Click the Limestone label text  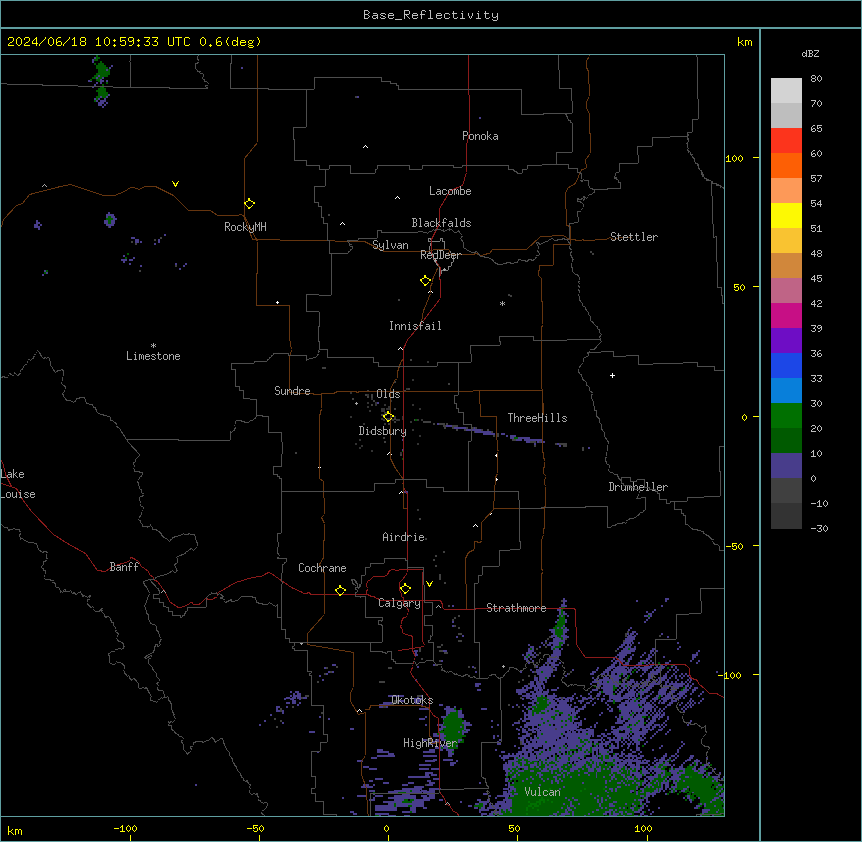[x=153, y=356]
